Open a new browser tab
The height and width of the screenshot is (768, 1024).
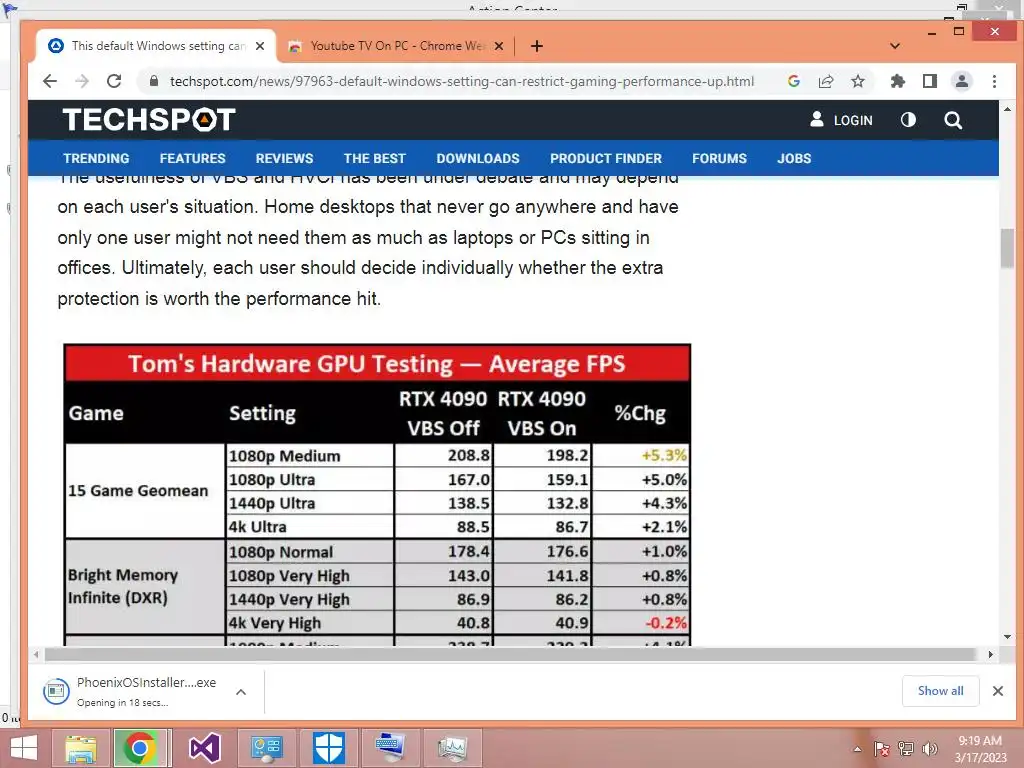tap(537, 46)
